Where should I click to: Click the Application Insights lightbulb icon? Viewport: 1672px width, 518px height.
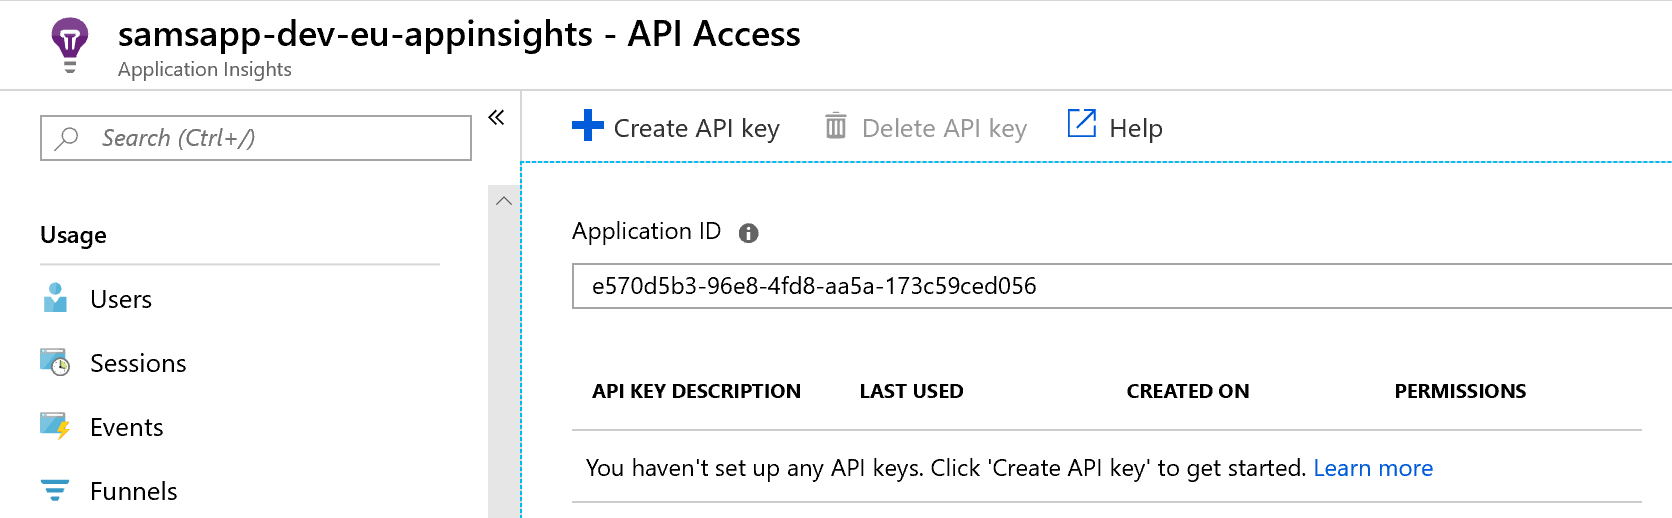pos(69,44)
